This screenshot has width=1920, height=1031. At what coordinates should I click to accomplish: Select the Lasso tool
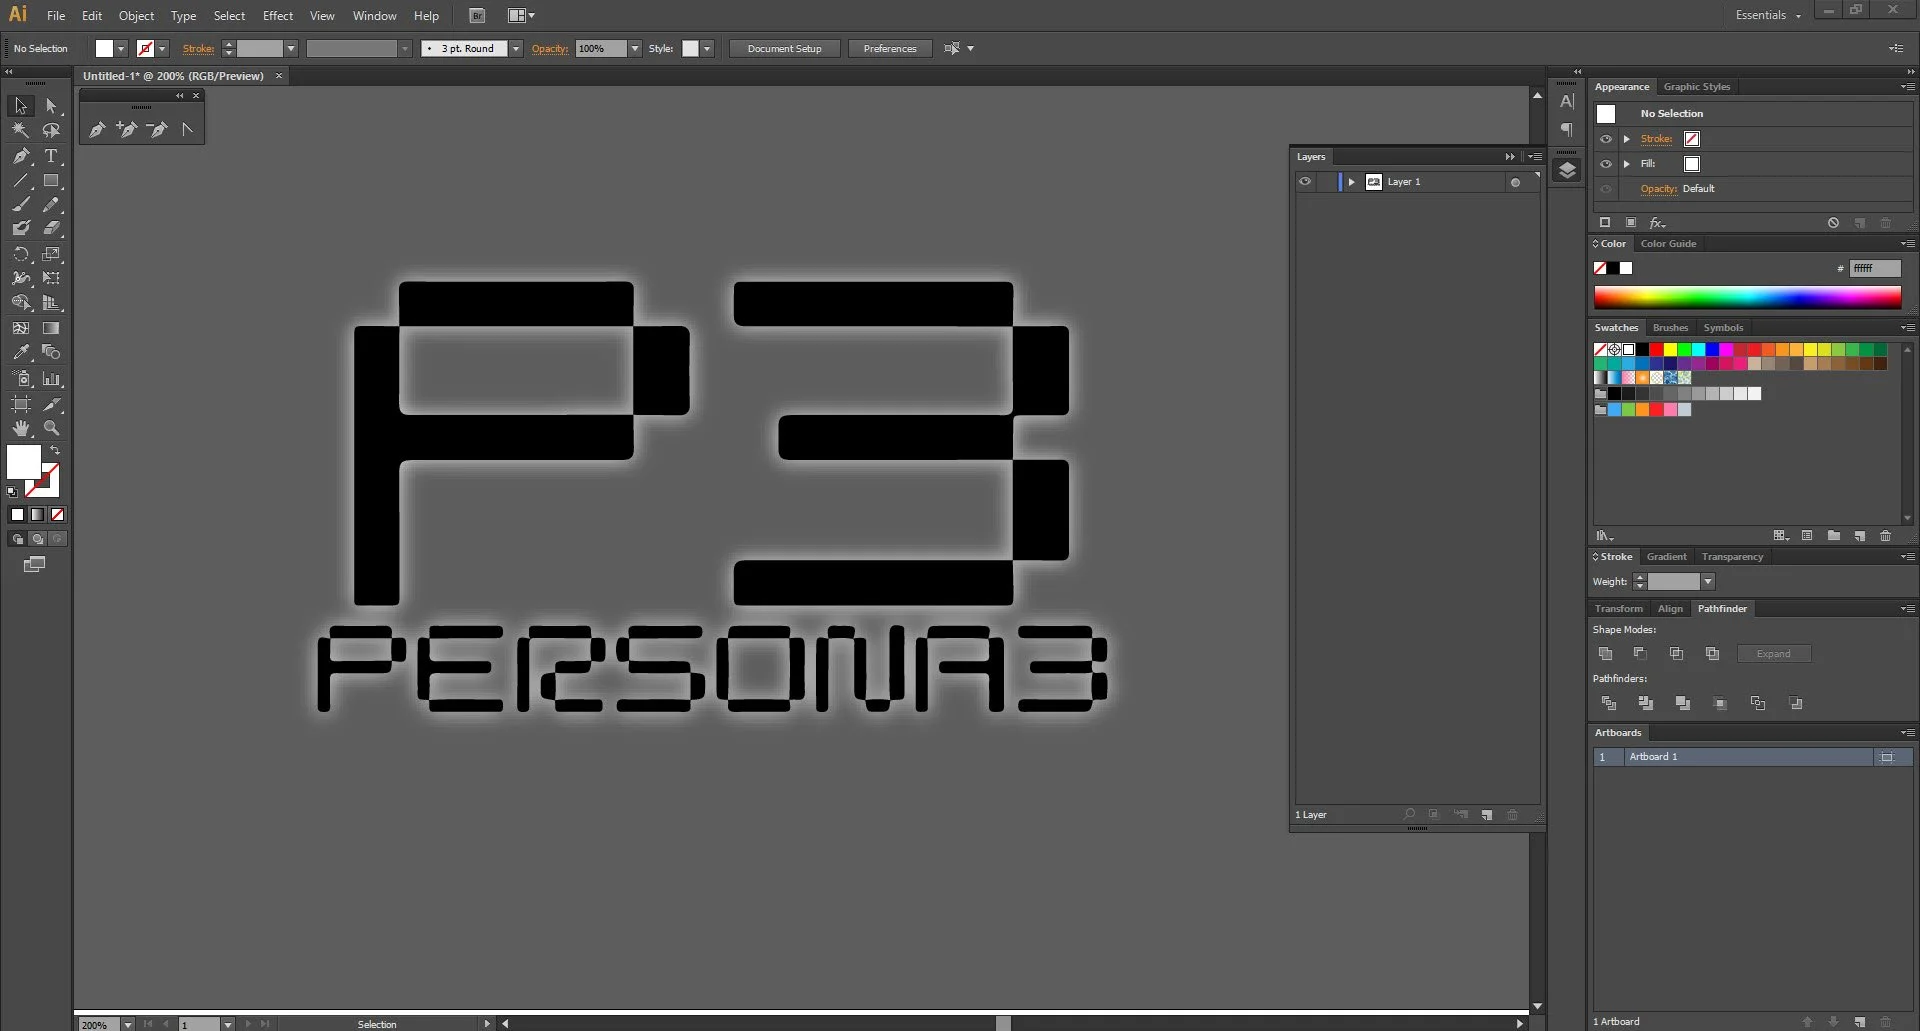click(51, 130)
